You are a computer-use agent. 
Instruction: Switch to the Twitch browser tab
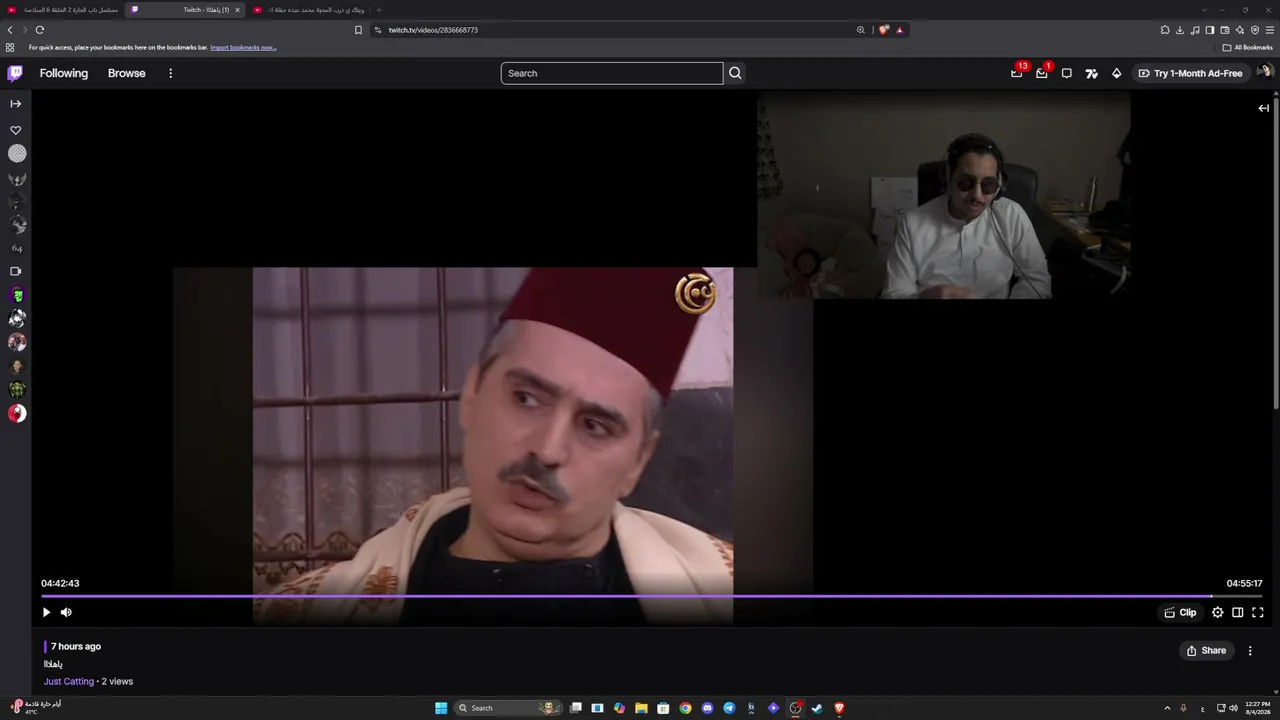pyautogui.click(x=185, y=10)
